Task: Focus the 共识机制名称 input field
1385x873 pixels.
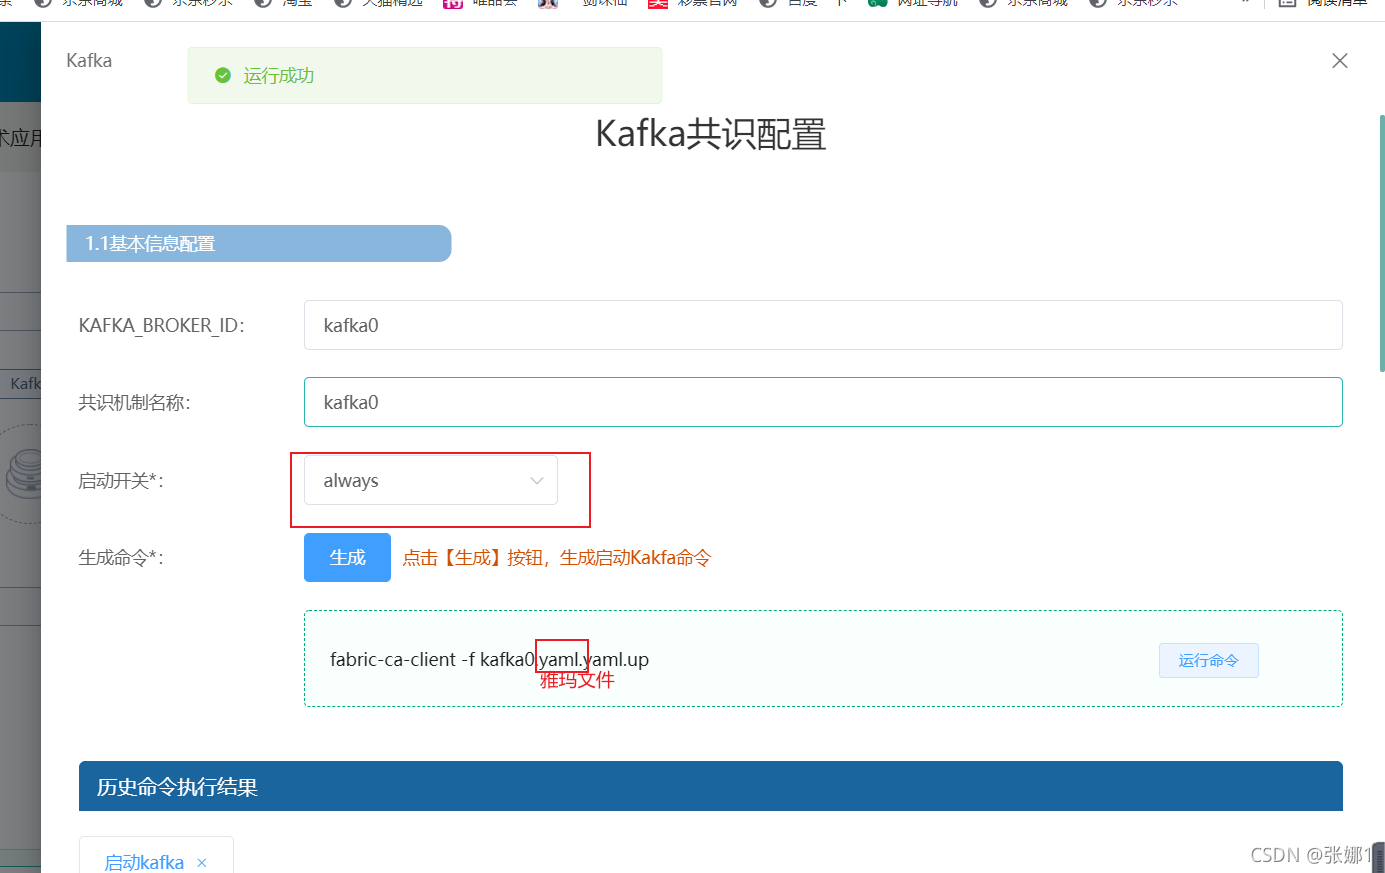Action: point(823,402)
